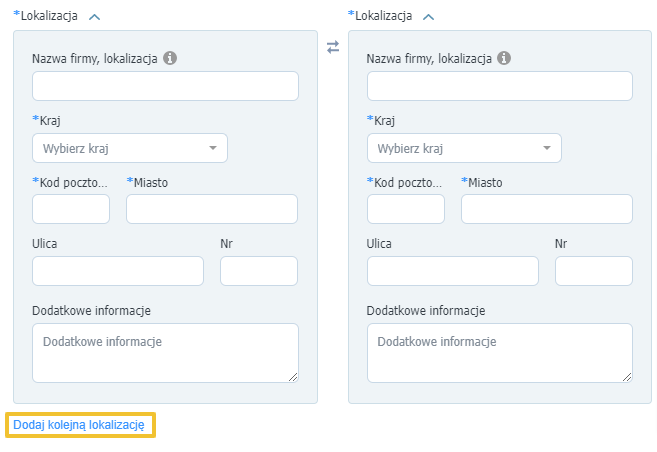Click left Miasto input field
657x452 pixels.
pos(212,209)
